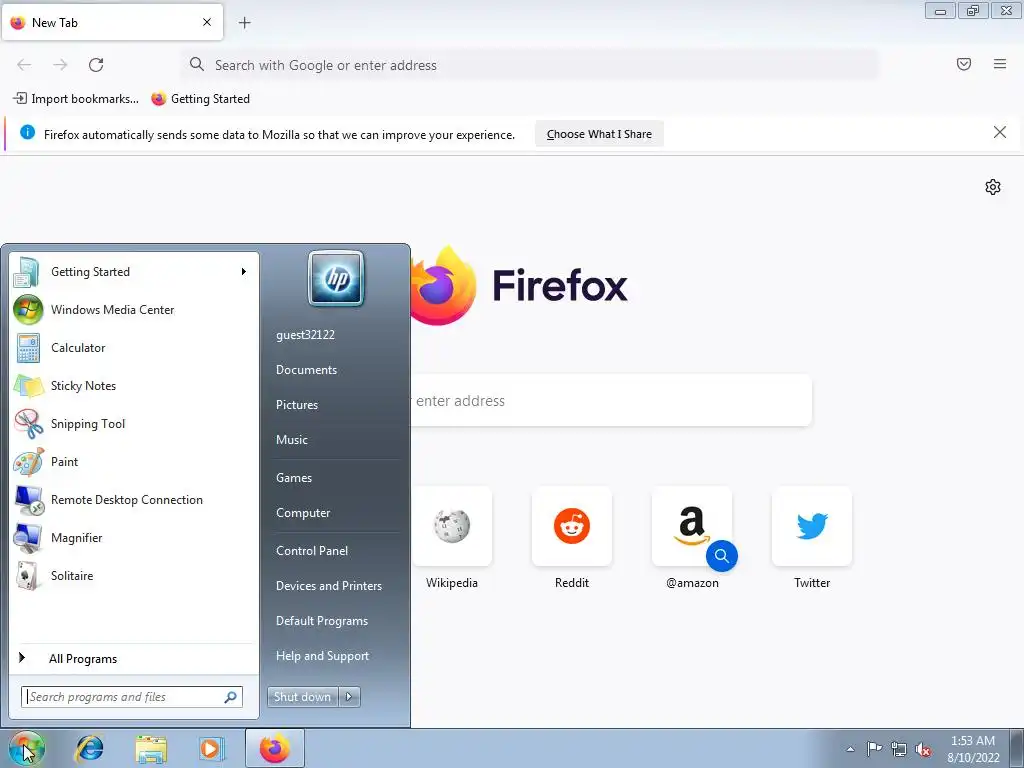
Task: Show hidden system tray icons
Action: pyautogui.click(x=850, y=749)
